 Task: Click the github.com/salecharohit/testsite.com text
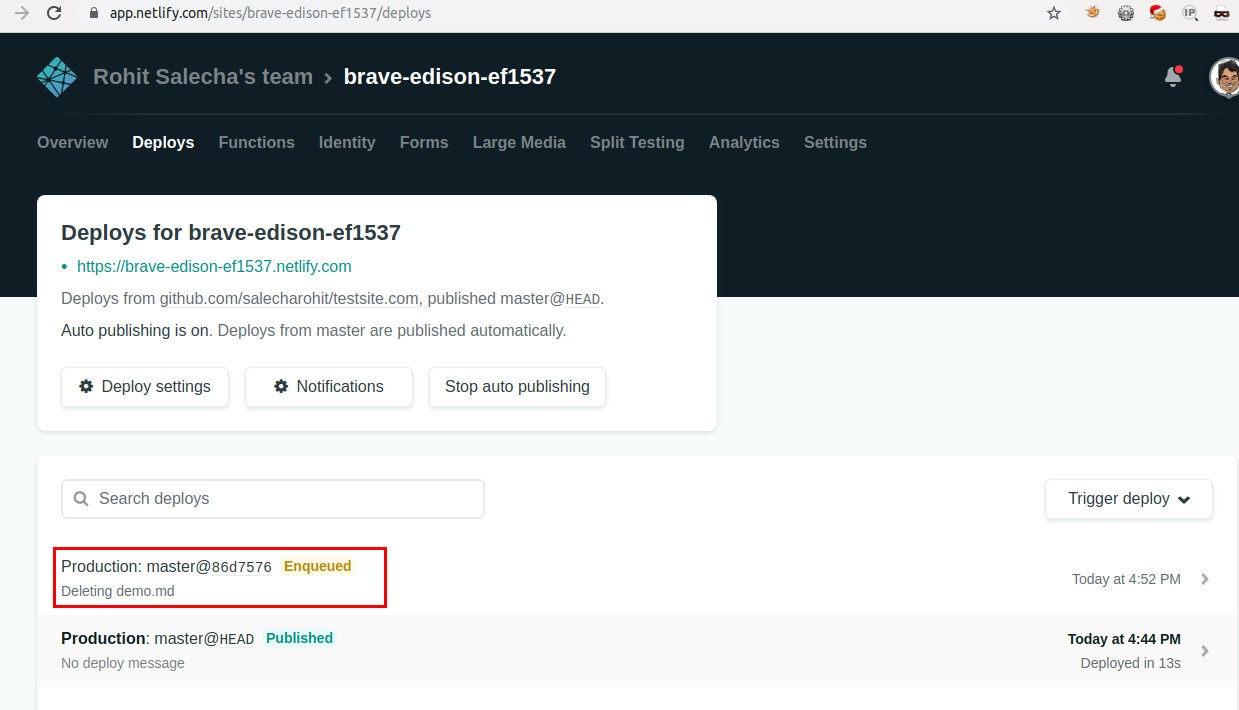(x=290, y=298)
